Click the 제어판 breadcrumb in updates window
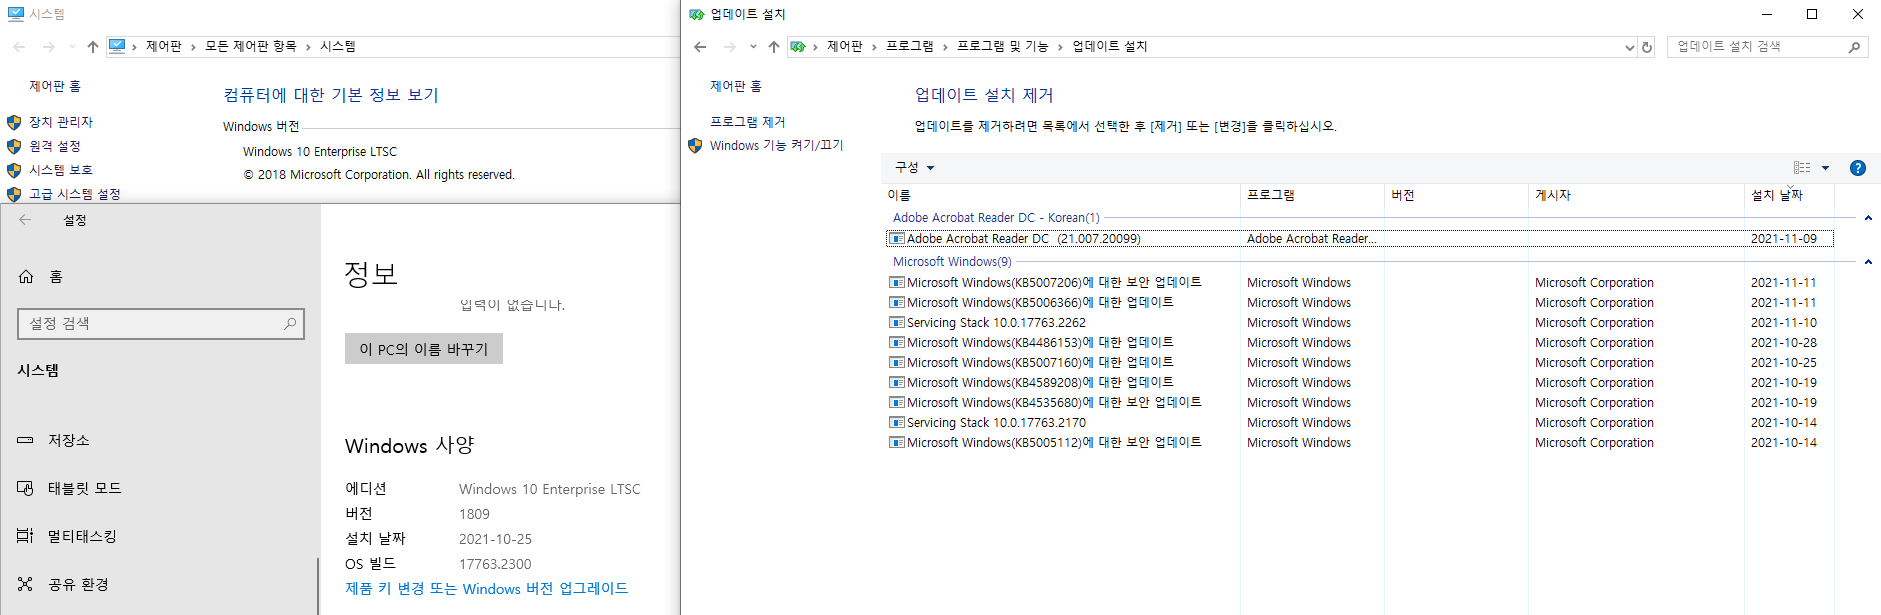The height and width of the screenshot is (615, 1881). [845, 47]
